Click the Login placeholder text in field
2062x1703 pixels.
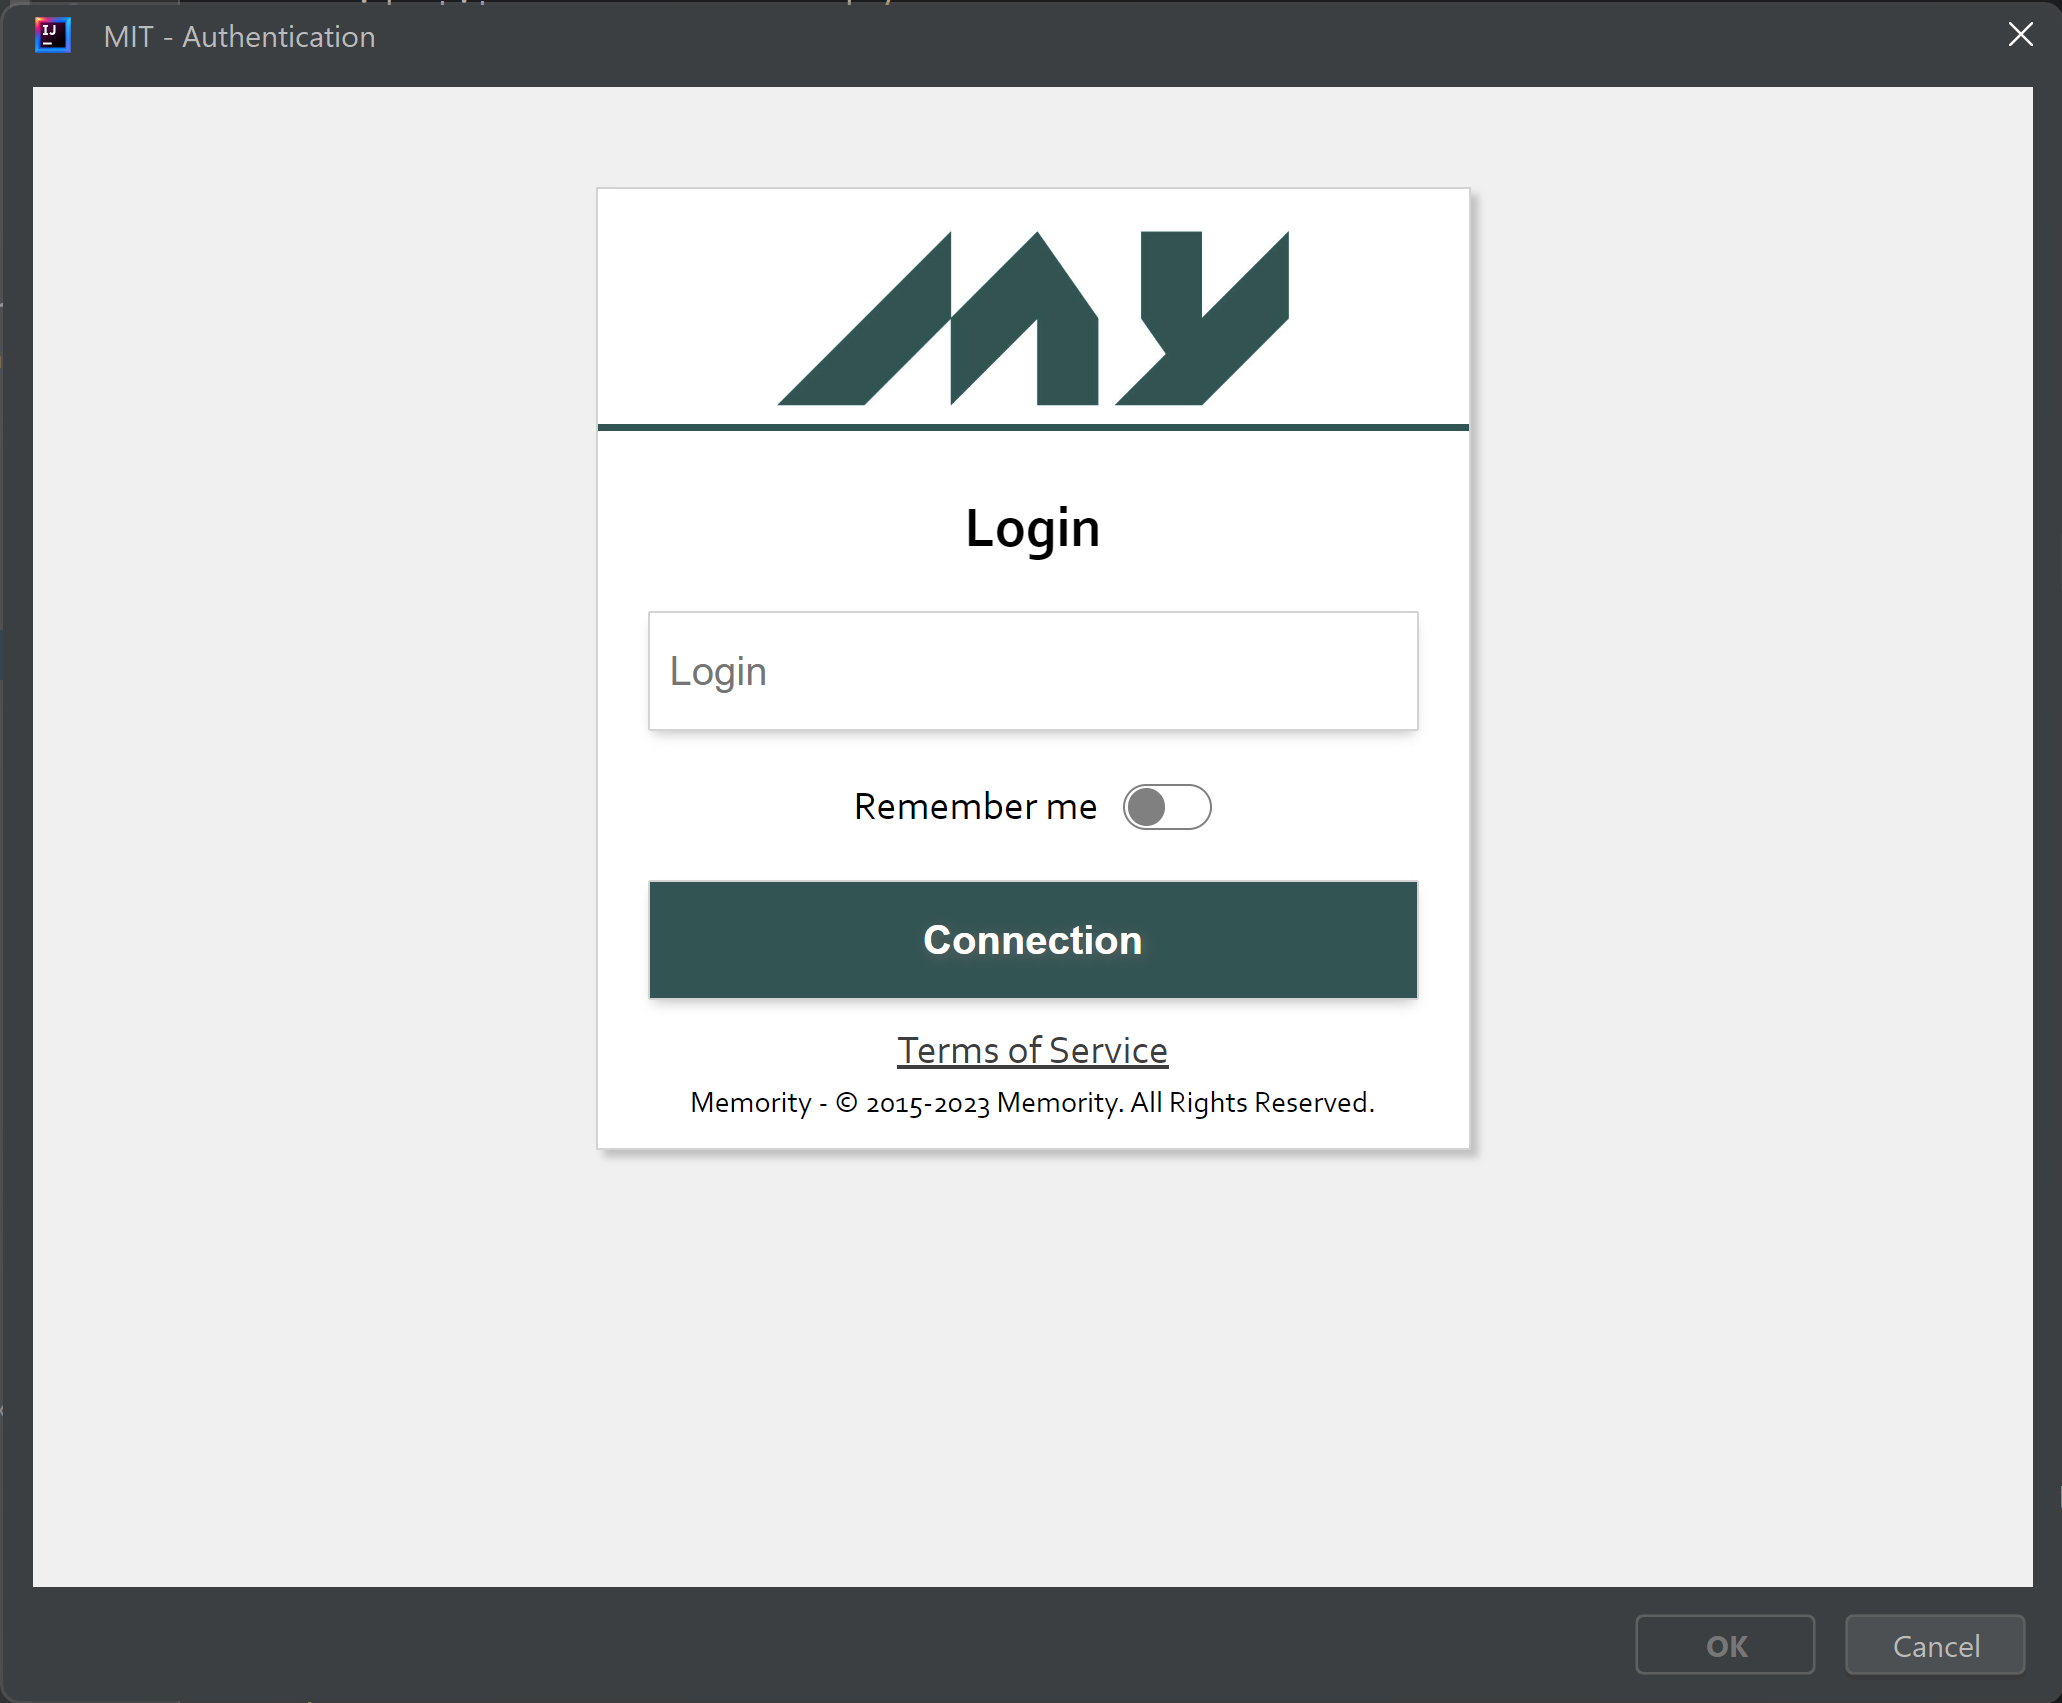pos(718,671)
